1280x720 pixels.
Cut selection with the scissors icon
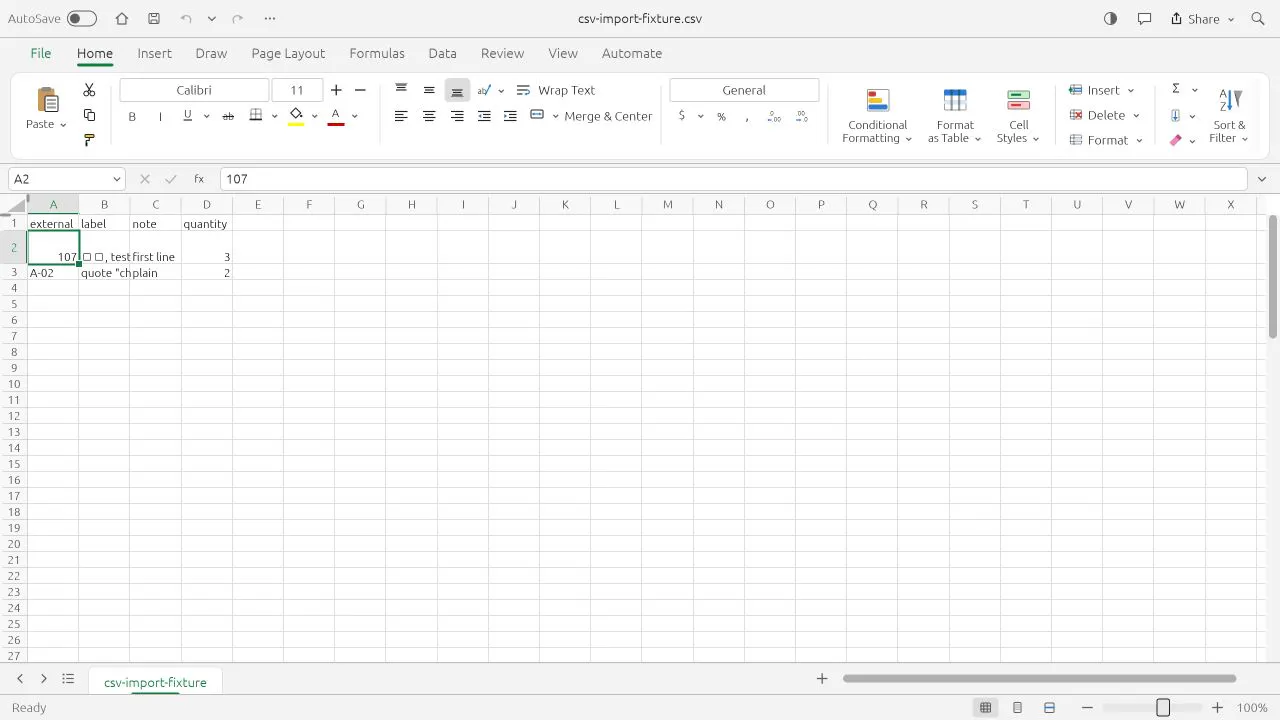(89, 90)
